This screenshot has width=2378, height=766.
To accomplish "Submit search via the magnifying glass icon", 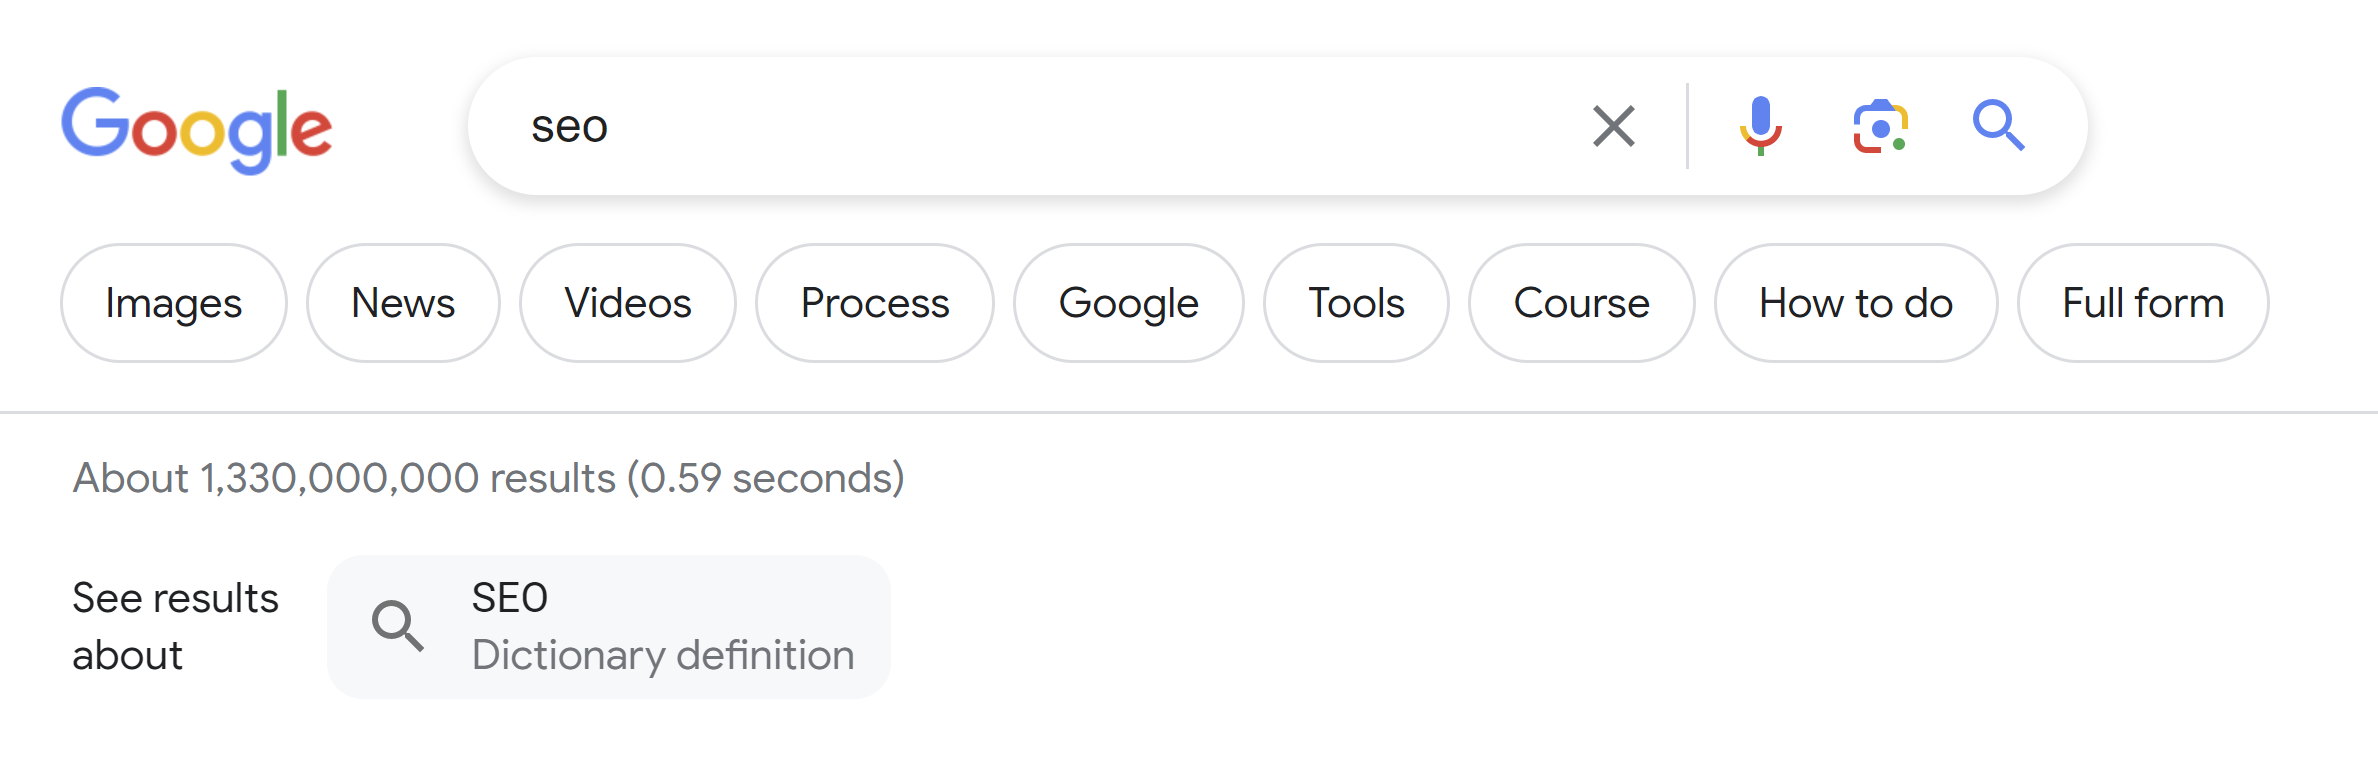I will click(1998, 126).
